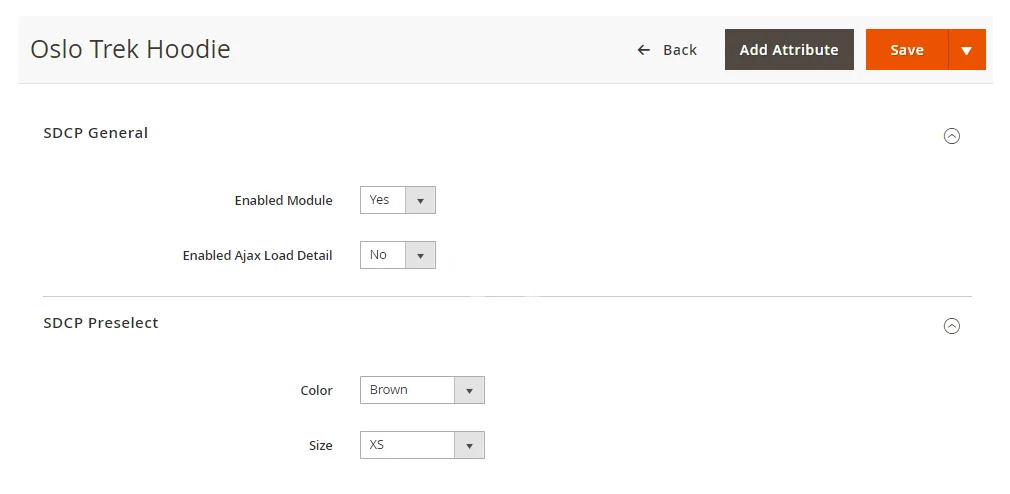Click the Enabled Module field label
The image size is (1010, 494).
tap(283, 200)
